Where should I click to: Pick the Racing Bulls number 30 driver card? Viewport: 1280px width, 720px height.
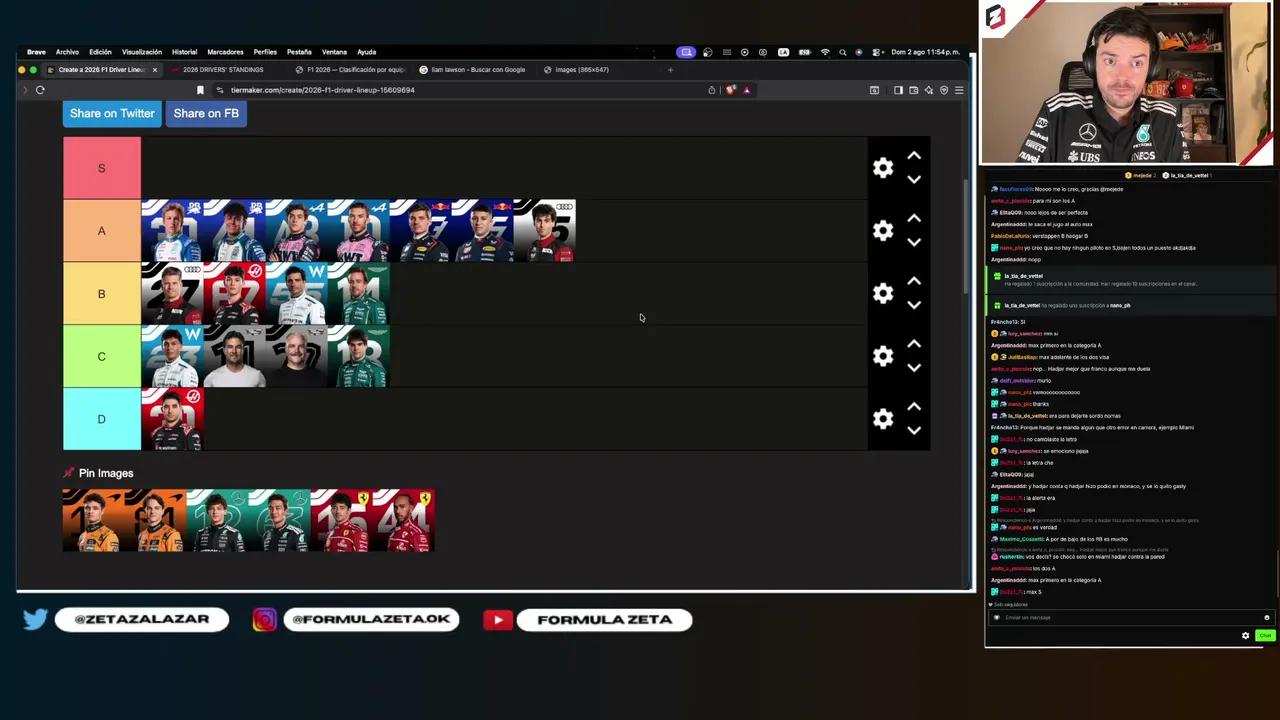tap(172, 231)
